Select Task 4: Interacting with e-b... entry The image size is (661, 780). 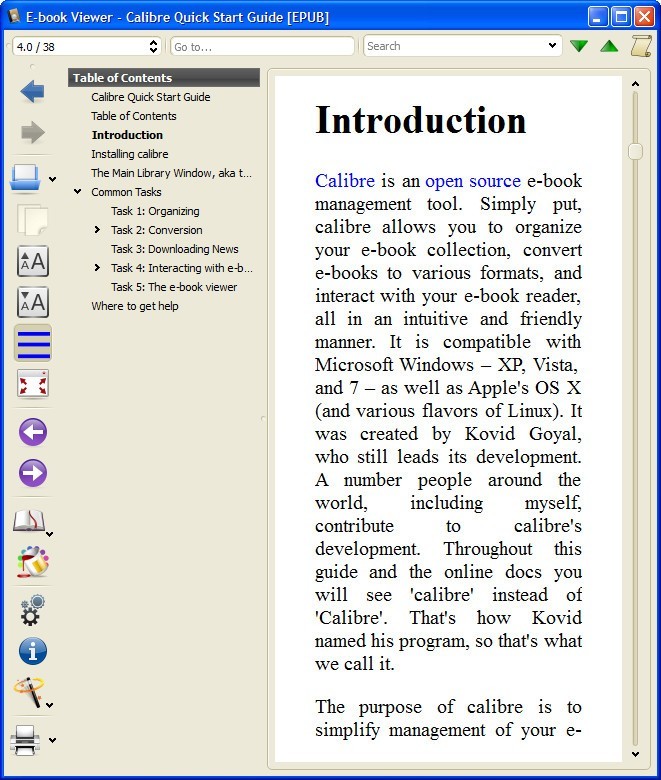[x=182, y=268]
